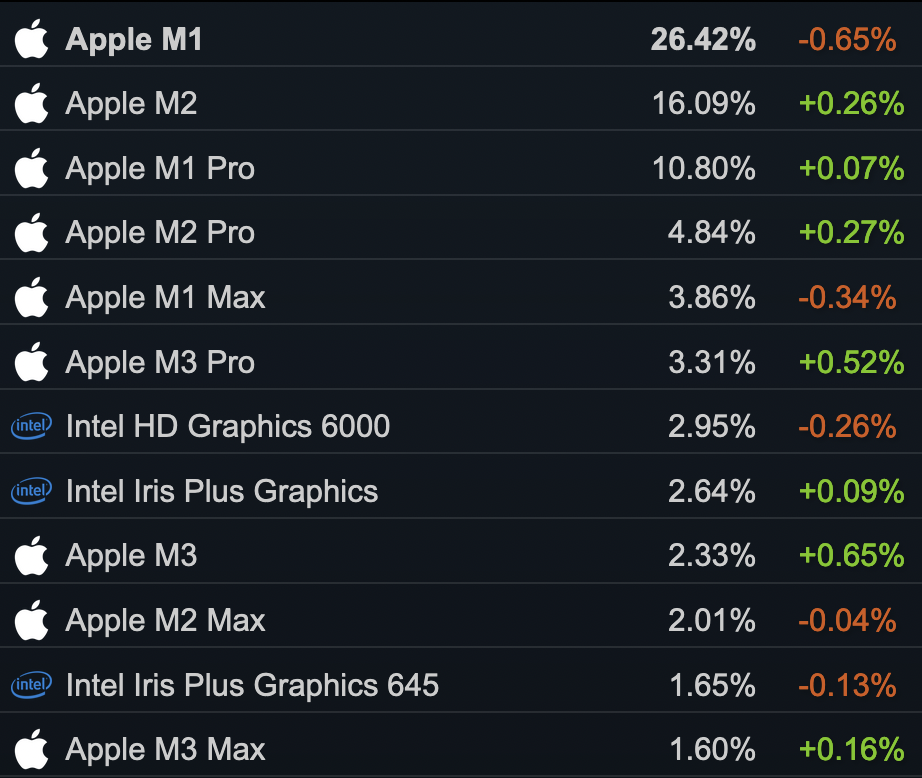Click the Apple icon on the M2 Max row

pos(31,620)
